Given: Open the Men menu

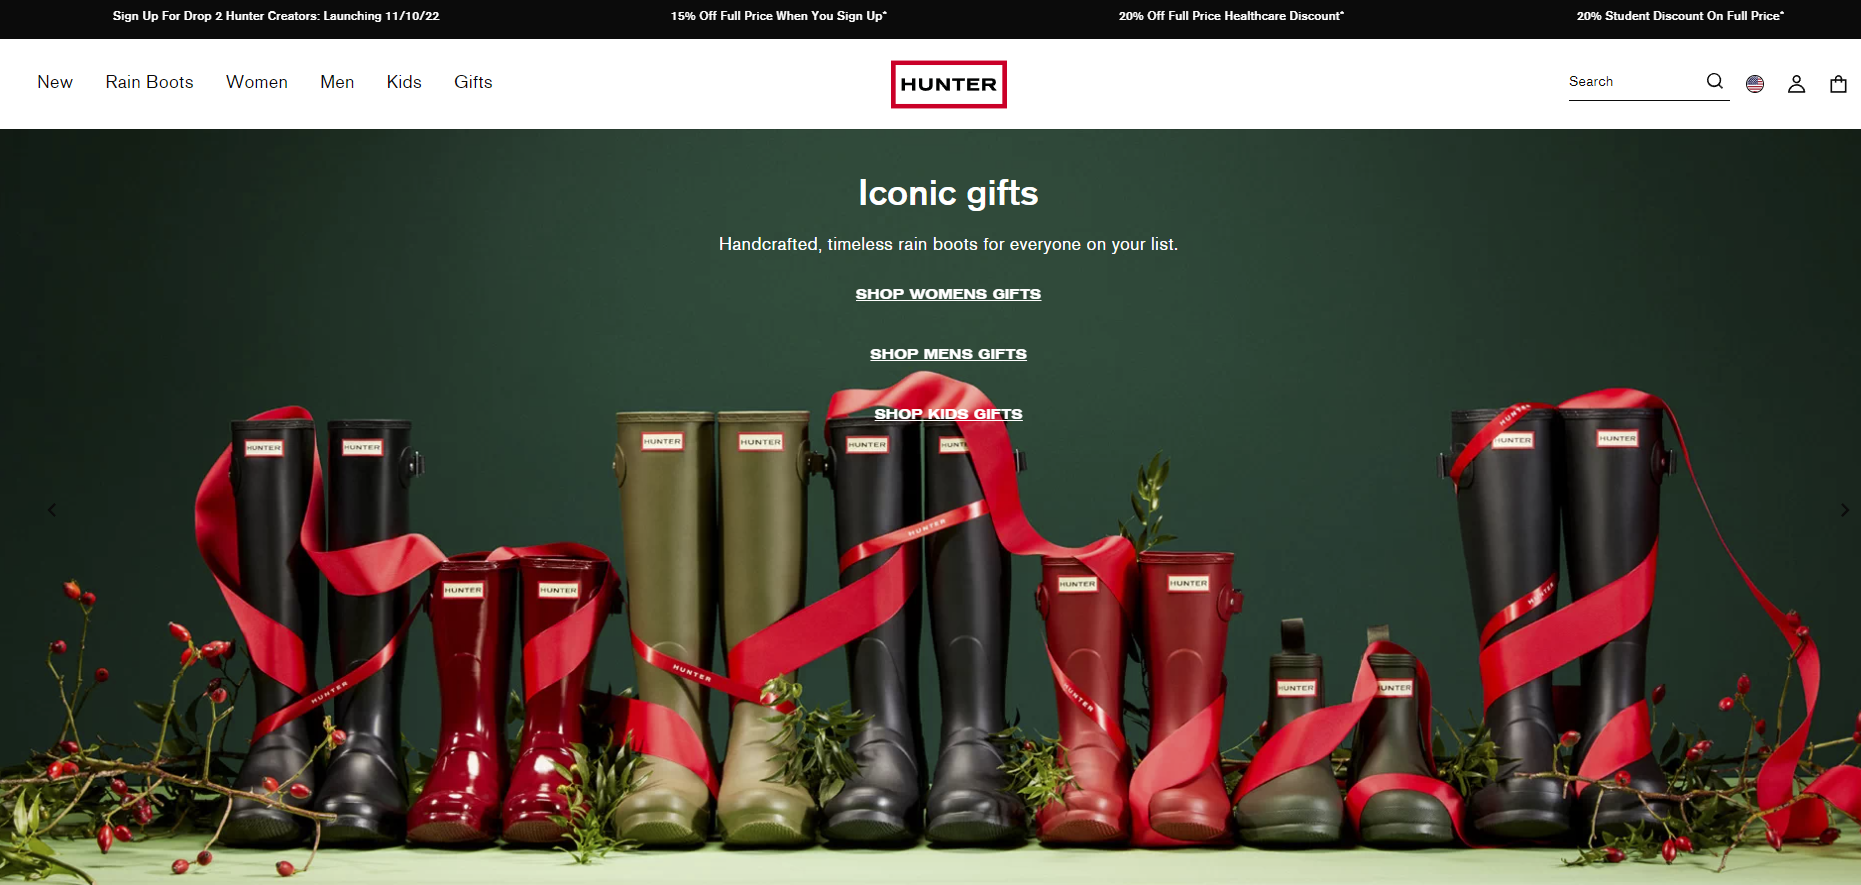Looking at the screenshot, I should pyautogui.click(x=337, y=82).
